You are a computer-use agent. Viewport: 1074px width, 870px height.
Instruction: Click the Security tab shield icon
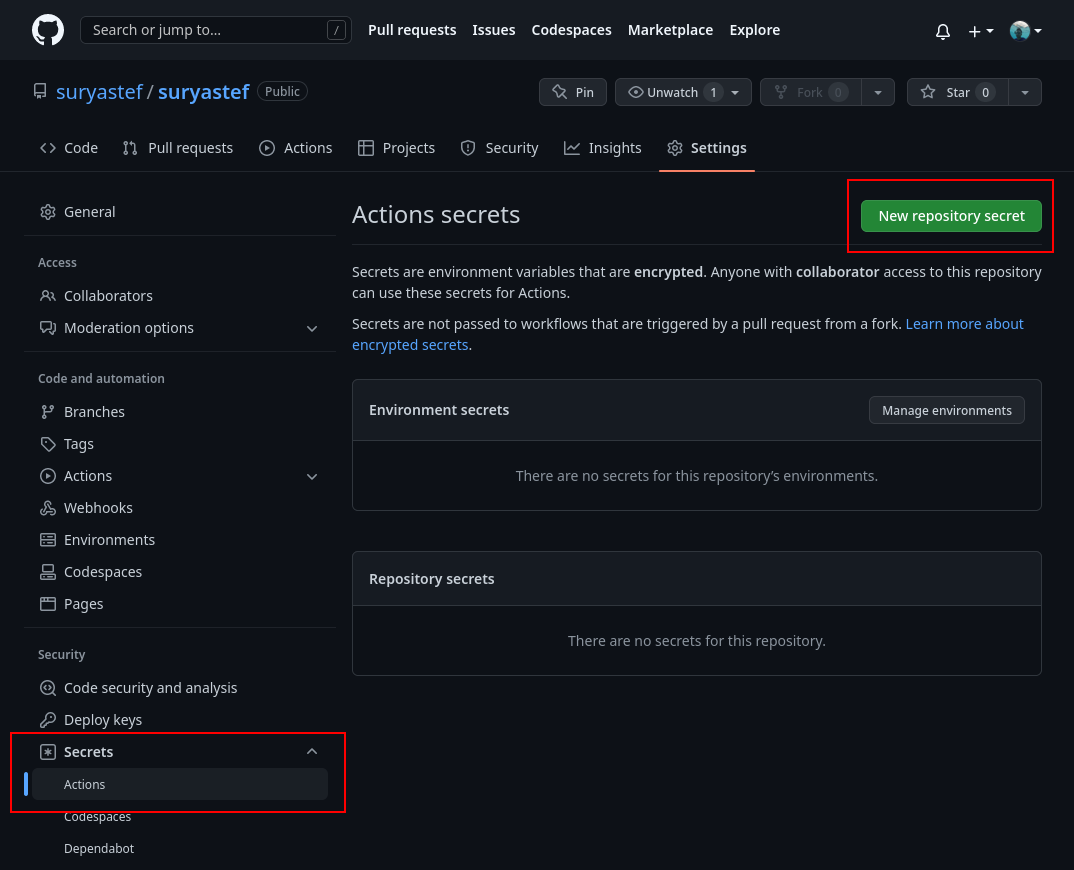click(468, 148)
